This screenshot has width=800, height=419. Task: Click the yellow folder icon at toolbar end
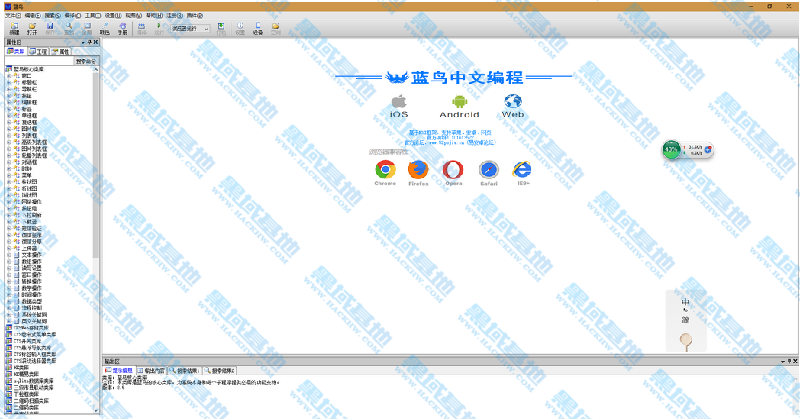point(276,26)
